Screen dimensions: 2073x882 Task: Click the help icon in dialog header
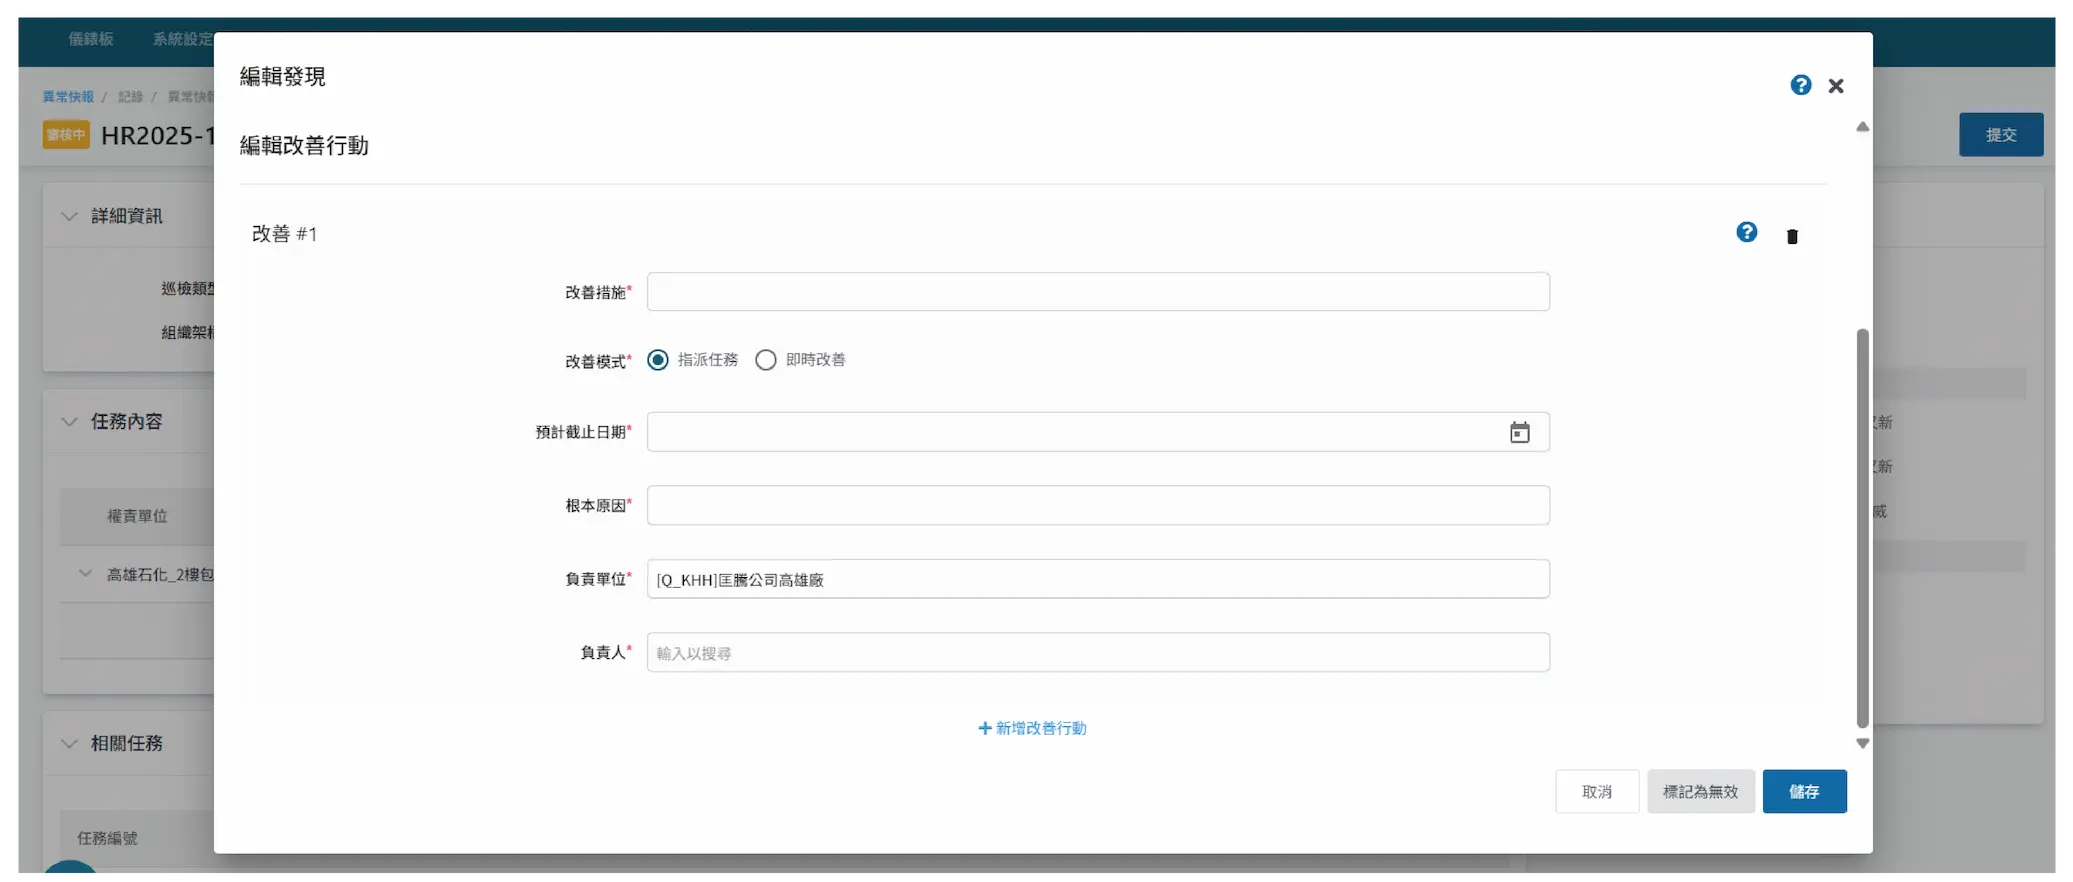(1800, 86)
